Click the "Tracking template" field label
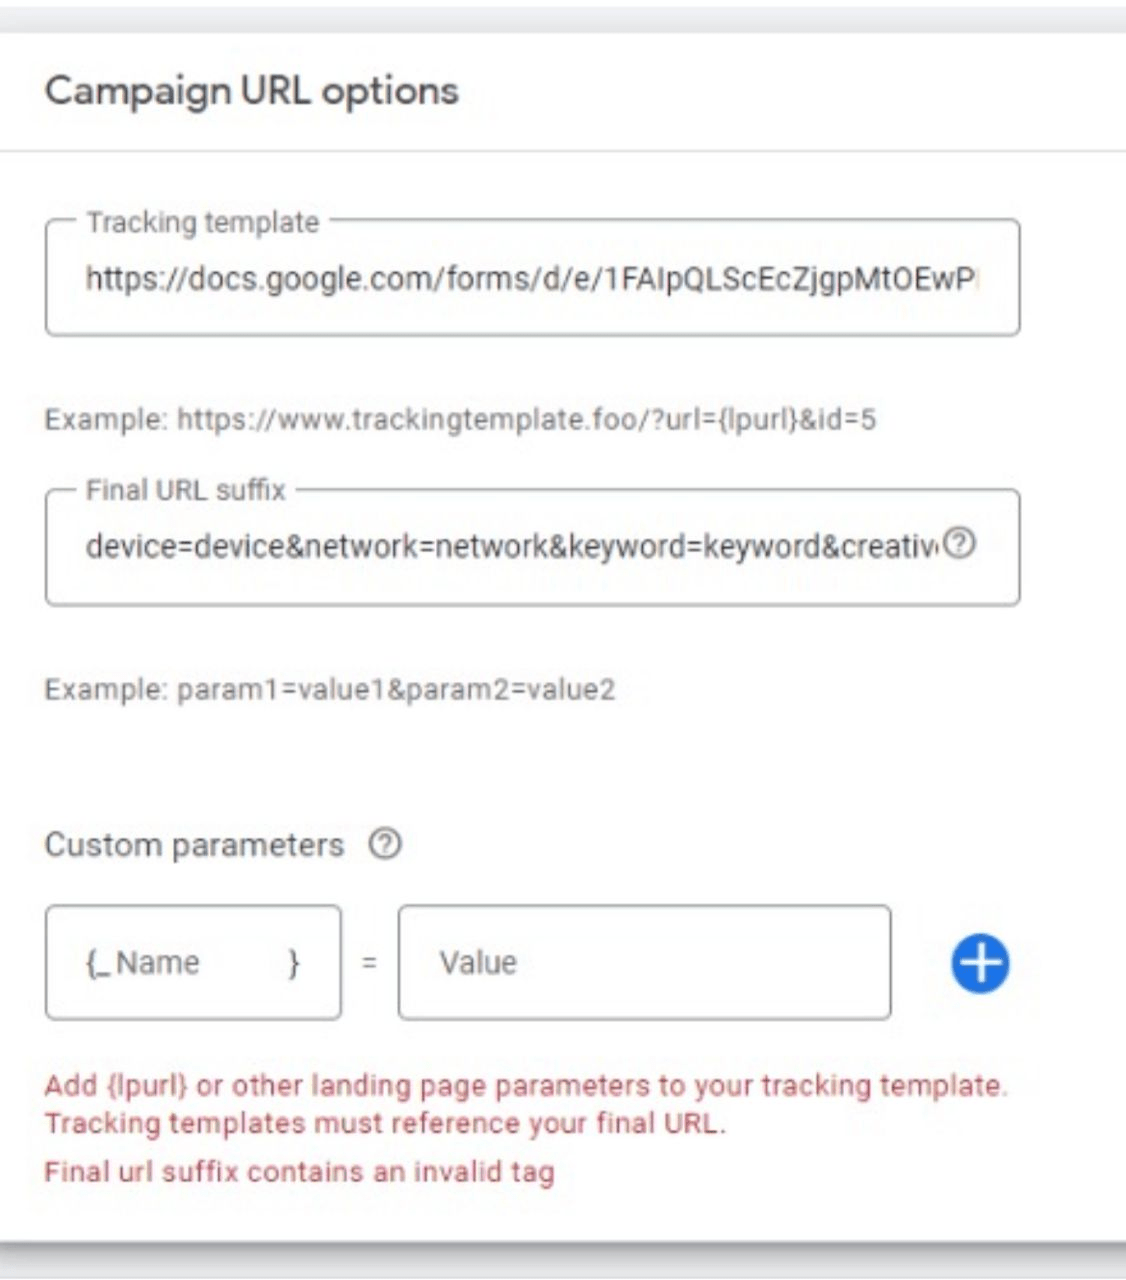 click(202, 222)
